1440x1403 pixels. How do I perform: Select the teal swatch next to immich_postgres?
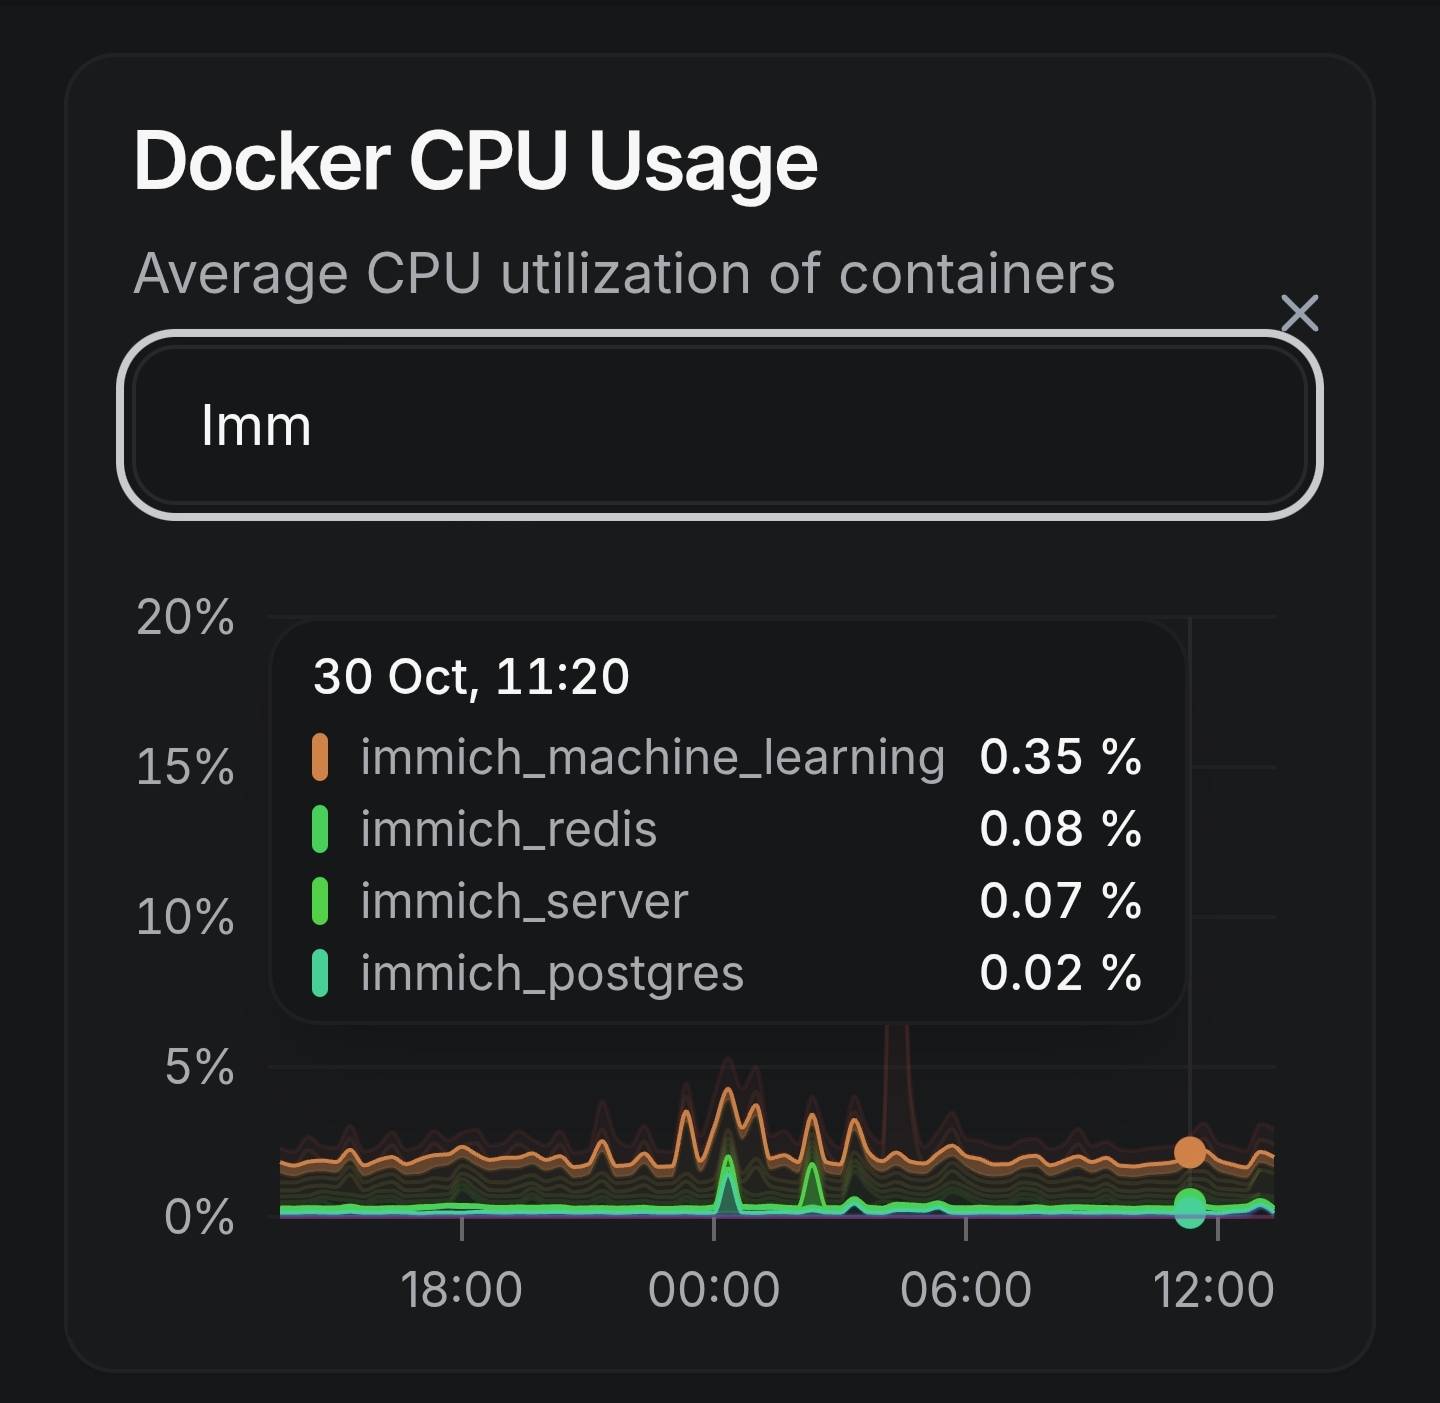(320, 973)
